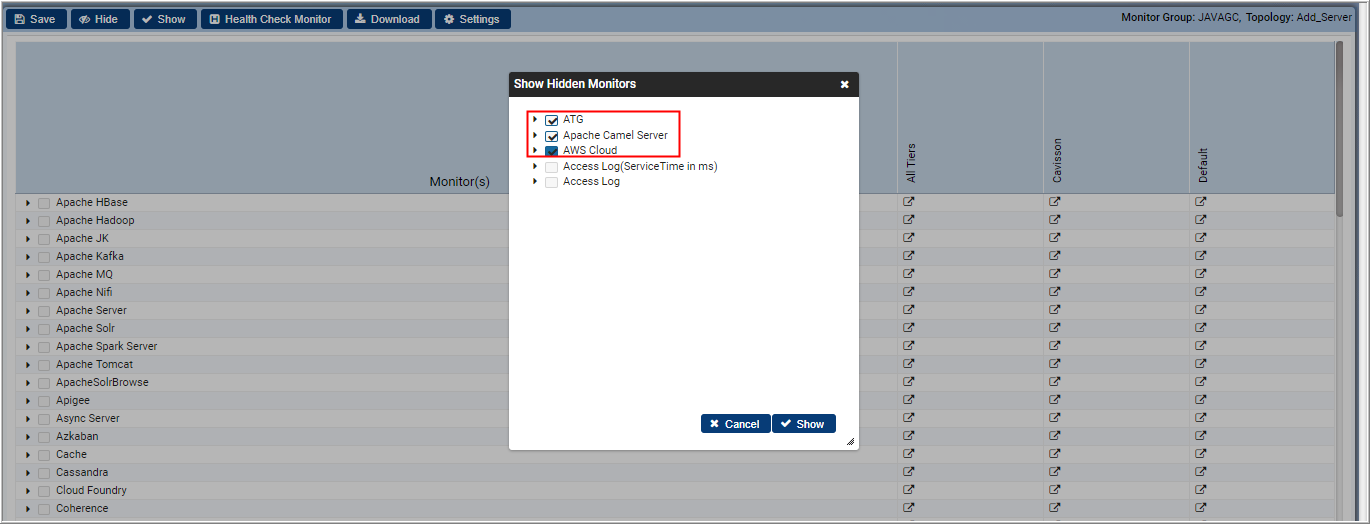
Task: Uncheck the ATG checkbox
Action: [x=551, y=121]
